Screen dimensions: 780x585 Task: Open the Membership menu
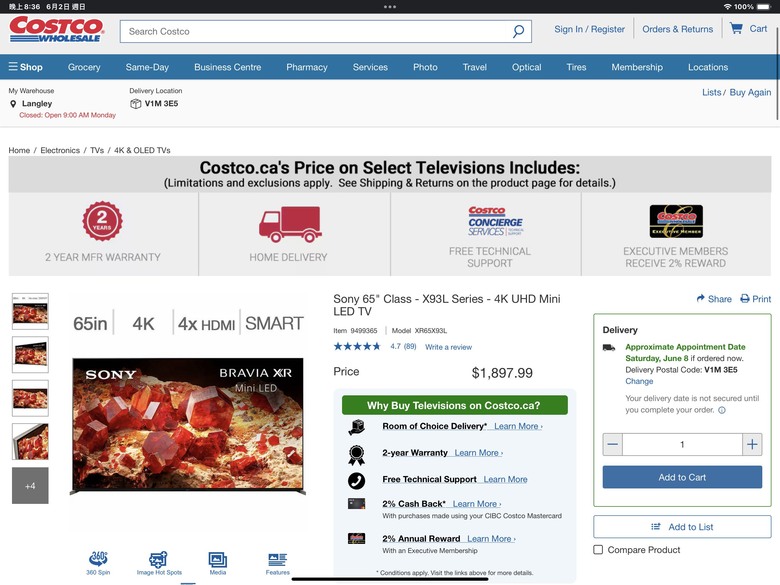pos(637,67)
